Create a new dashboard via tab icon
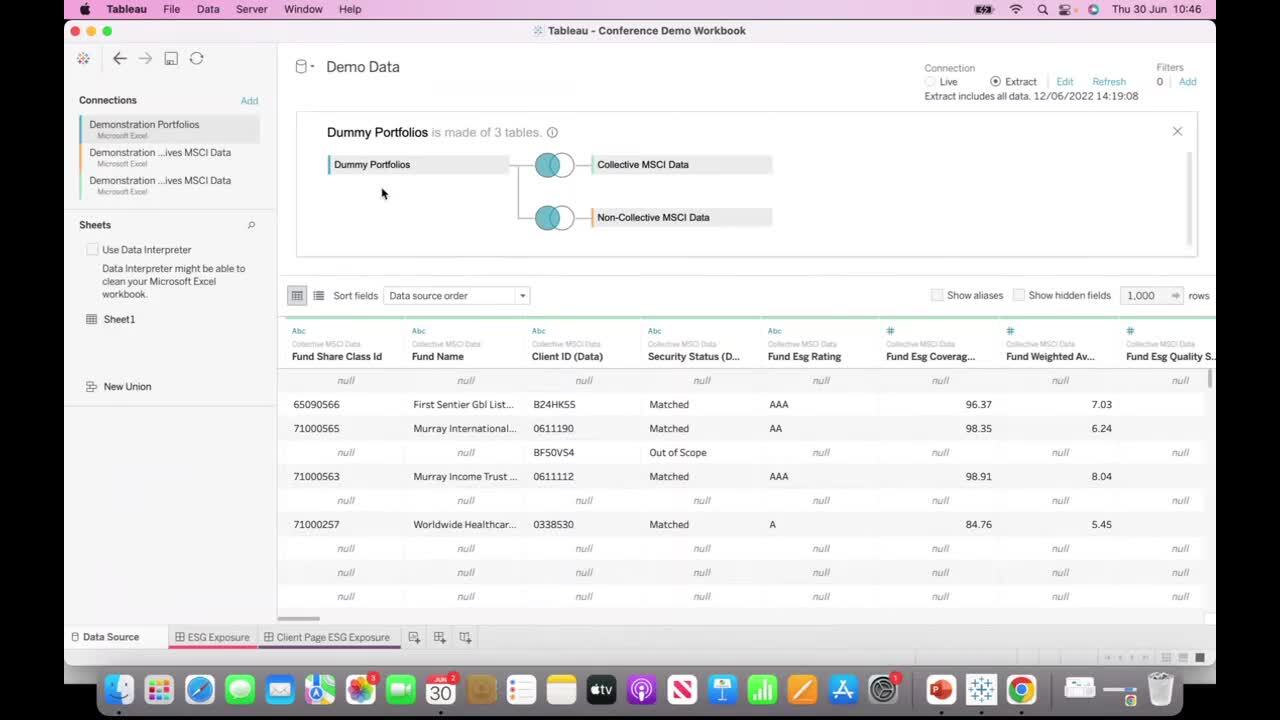 tap(439, 637)
